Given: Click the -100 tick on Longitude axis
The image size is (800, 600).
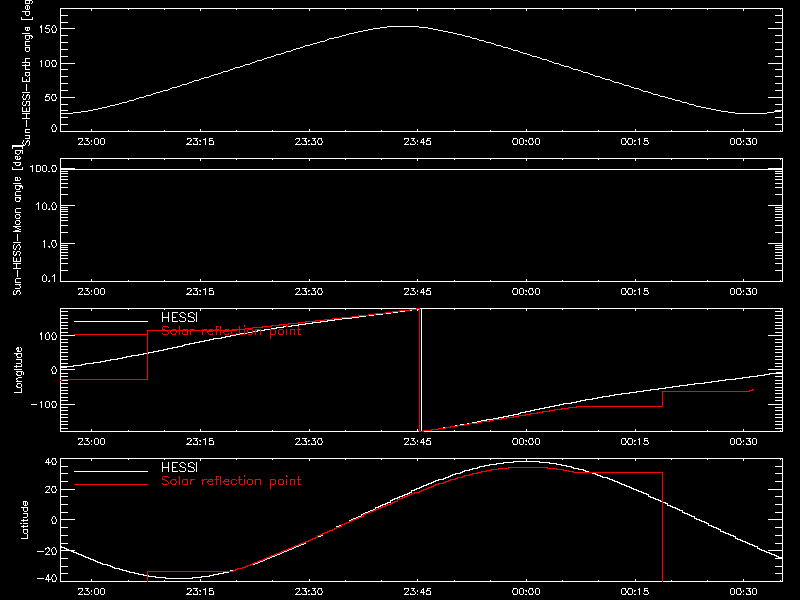Looking at the screenshot, I should click(x=44, y=404).
